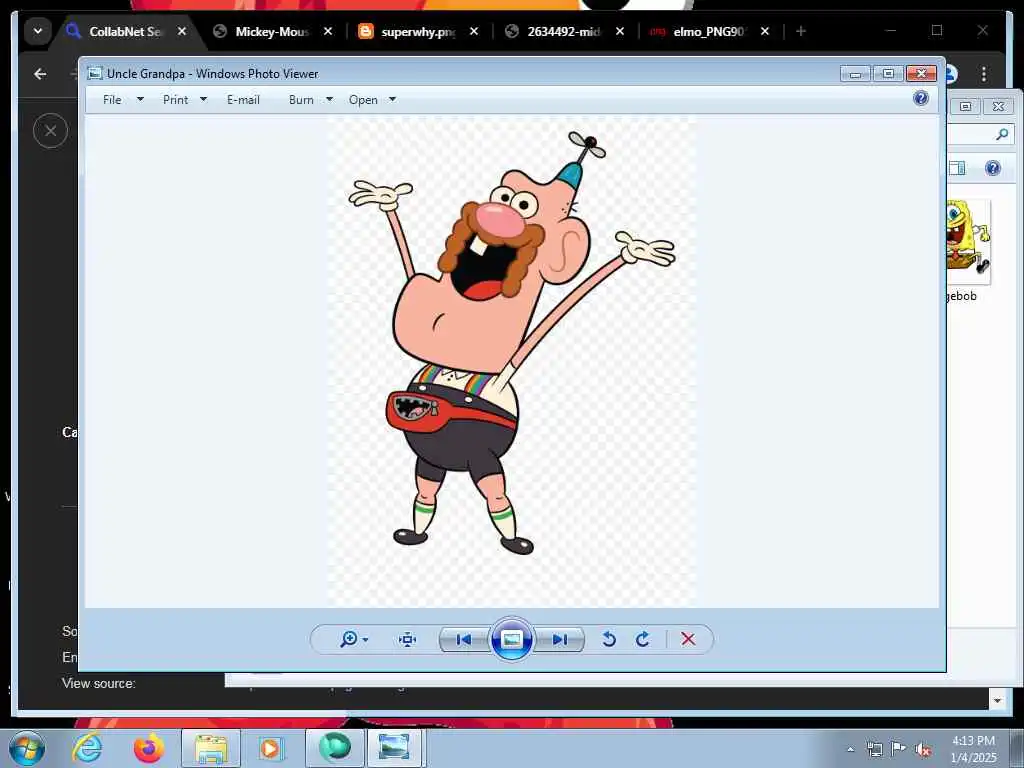Click green round app on taskbar
This screenshot has width=1024, height=768.
(x=335, y=748)
